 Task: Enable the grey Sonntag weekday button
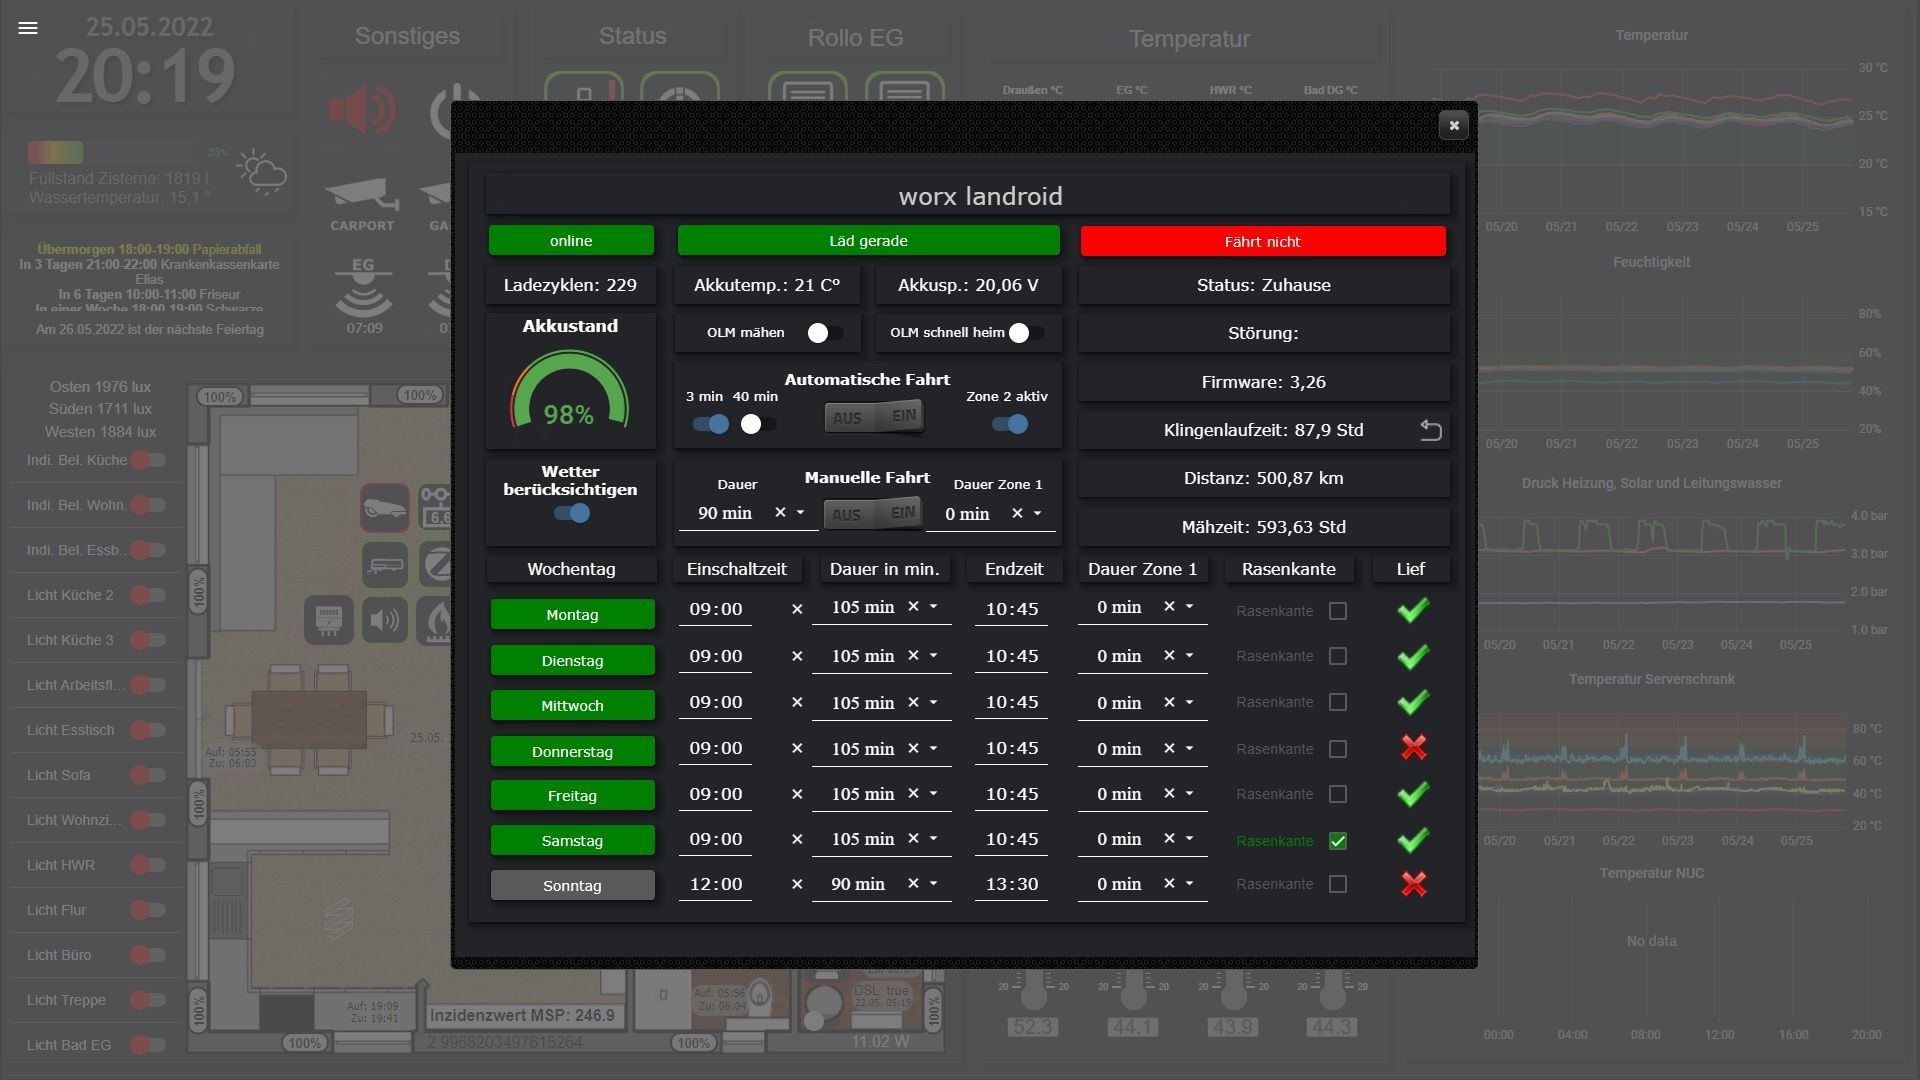[x=572, y=885]
